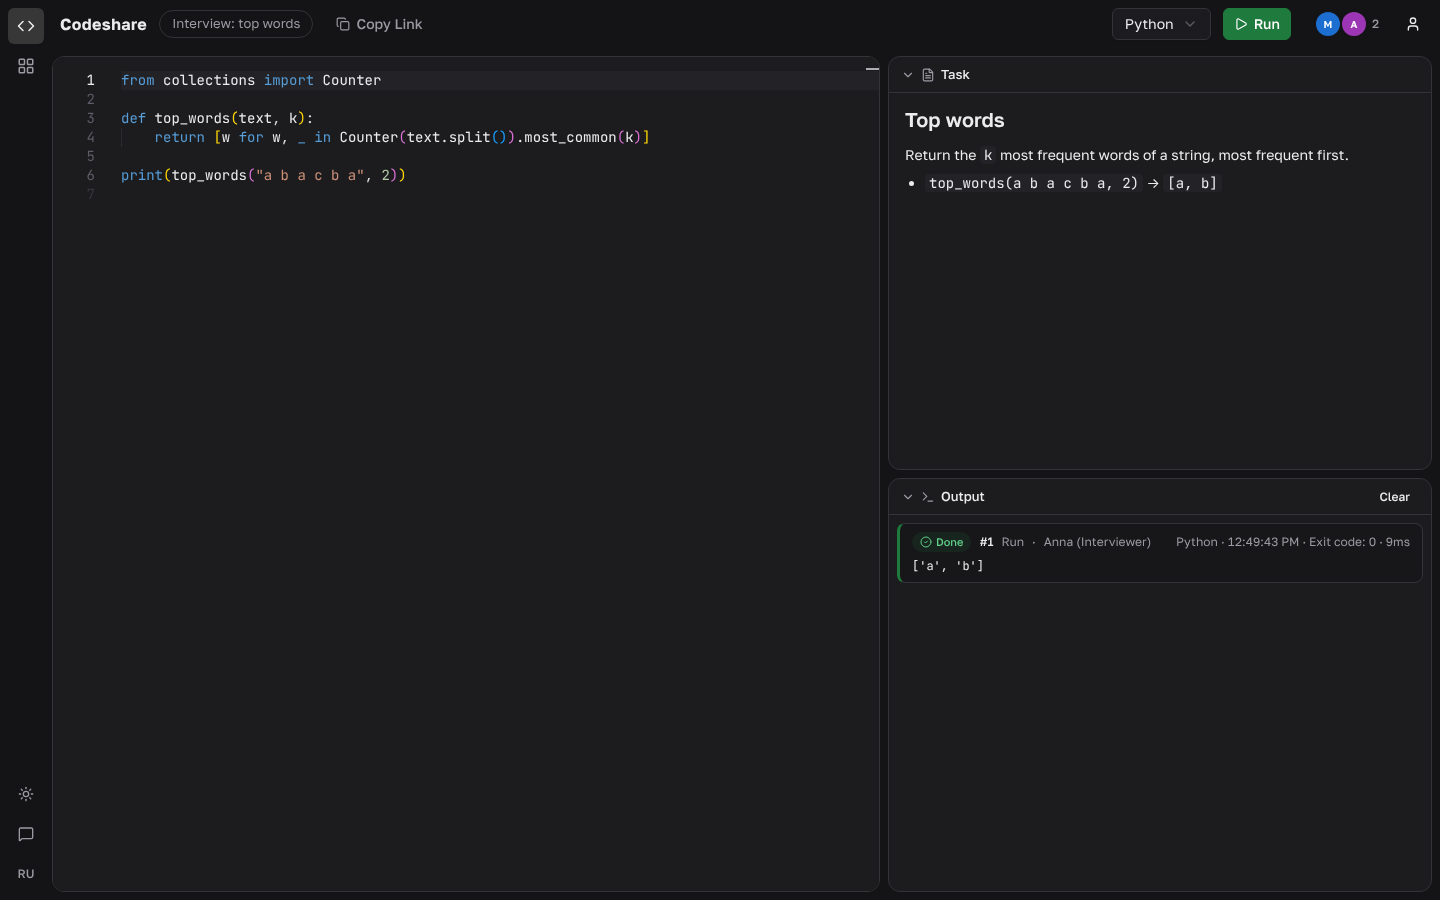The image size is (1440, 900).
Task: Click the print statement on line 6
Action: pyautogui.click(x=263, y=175)
